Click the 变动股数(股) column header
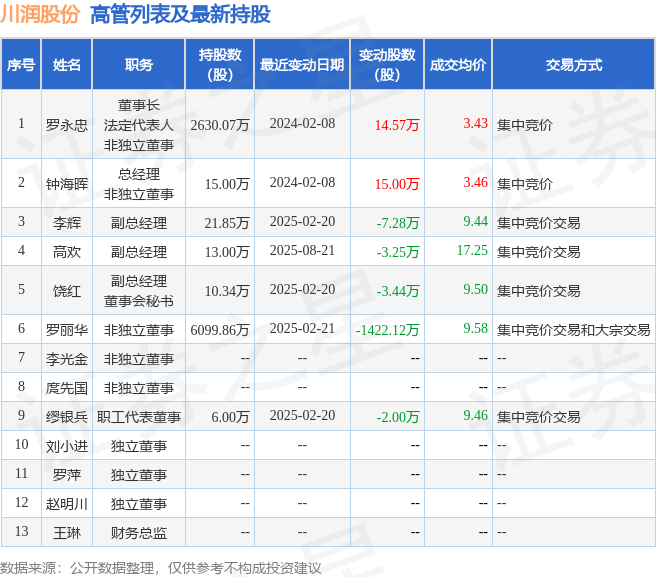The image size is (656, 577). [387, 65]
